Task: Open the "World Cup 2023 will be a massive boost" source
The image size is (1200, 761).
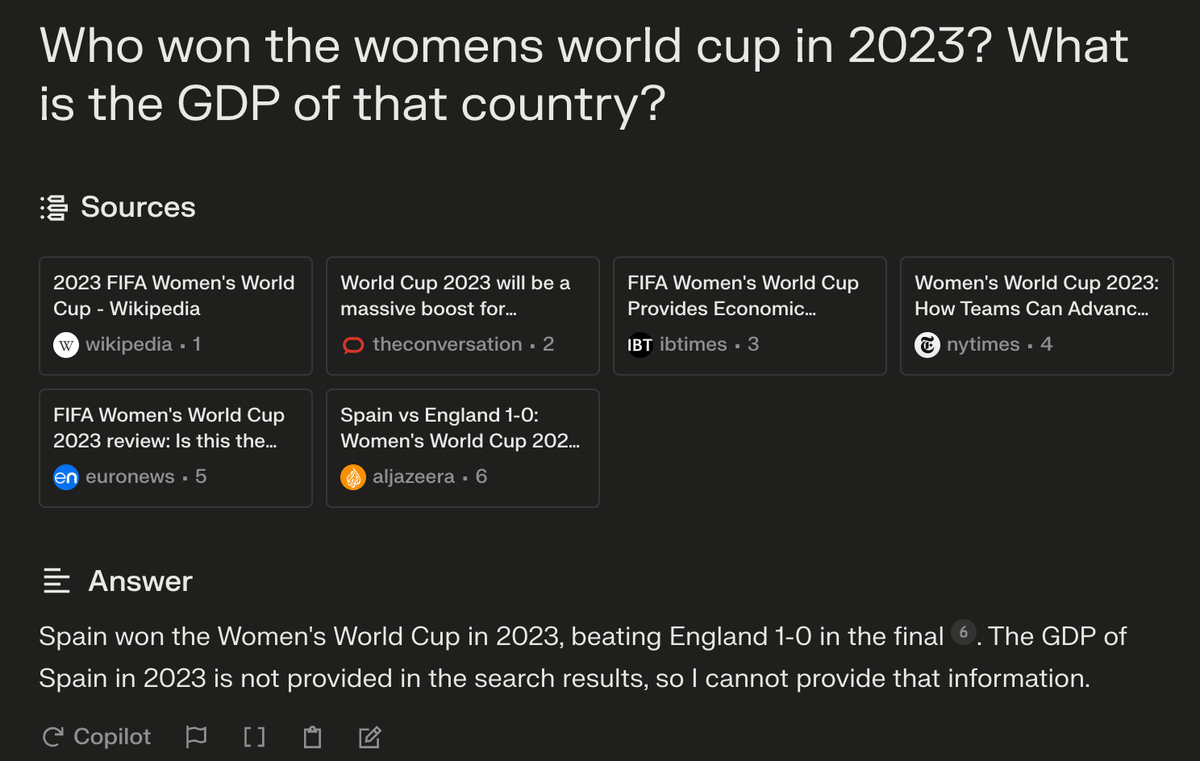Action: [x=462, y=296]
